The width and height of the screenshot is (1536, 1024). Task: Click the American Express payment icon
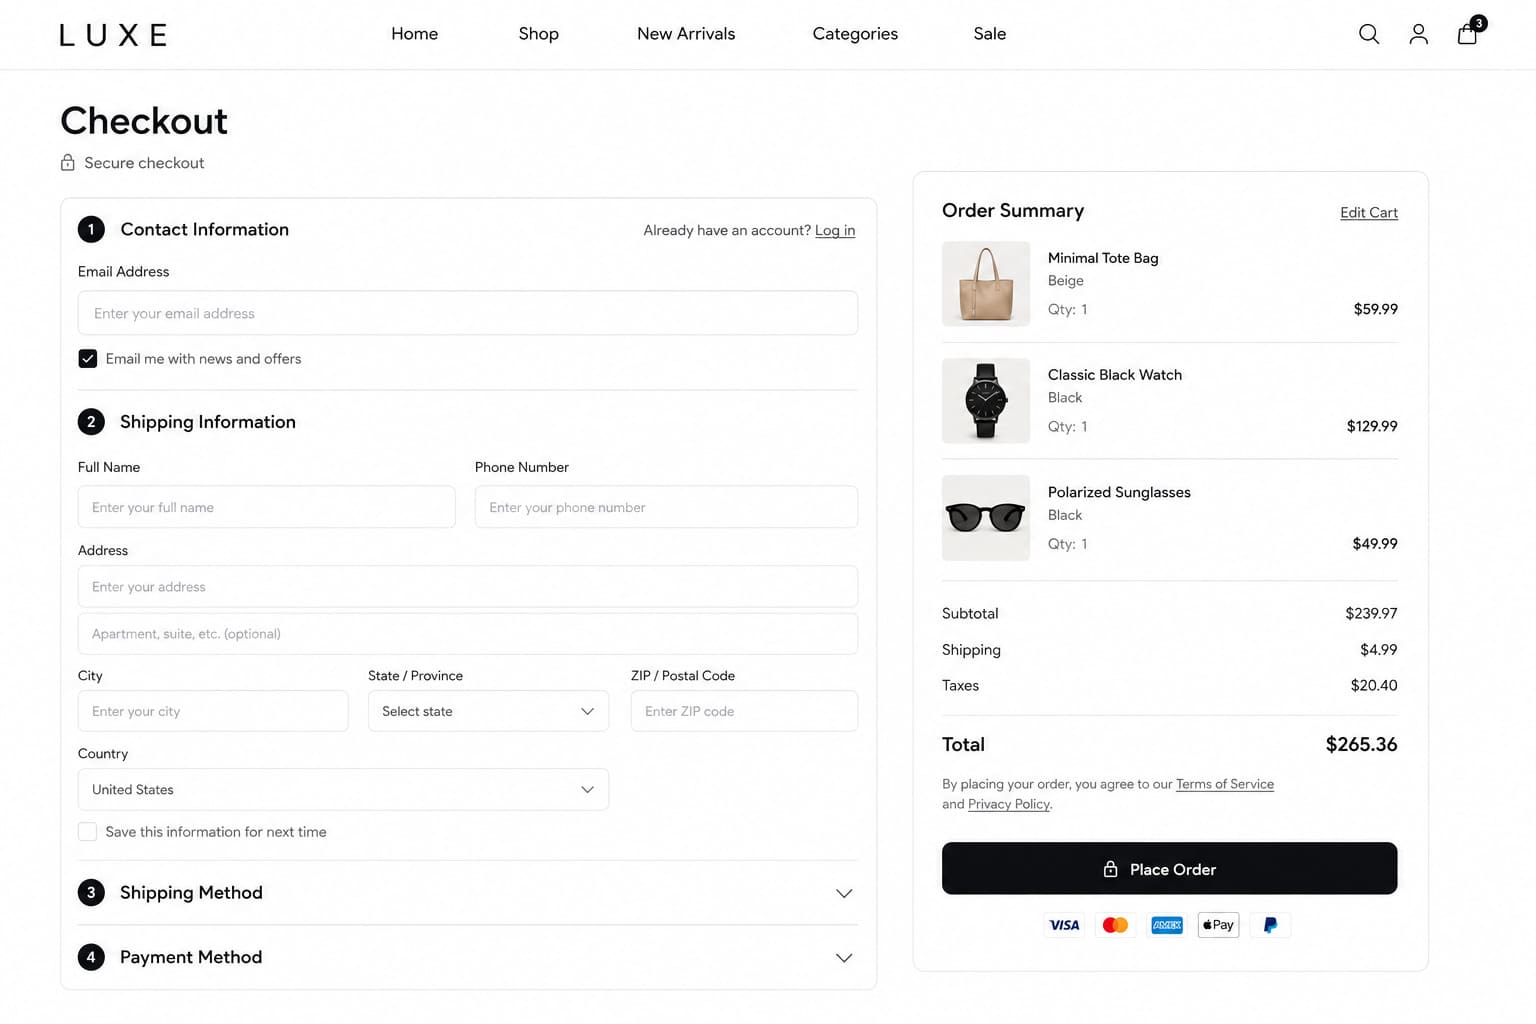pyautogui.click(x=1167, y=925)
